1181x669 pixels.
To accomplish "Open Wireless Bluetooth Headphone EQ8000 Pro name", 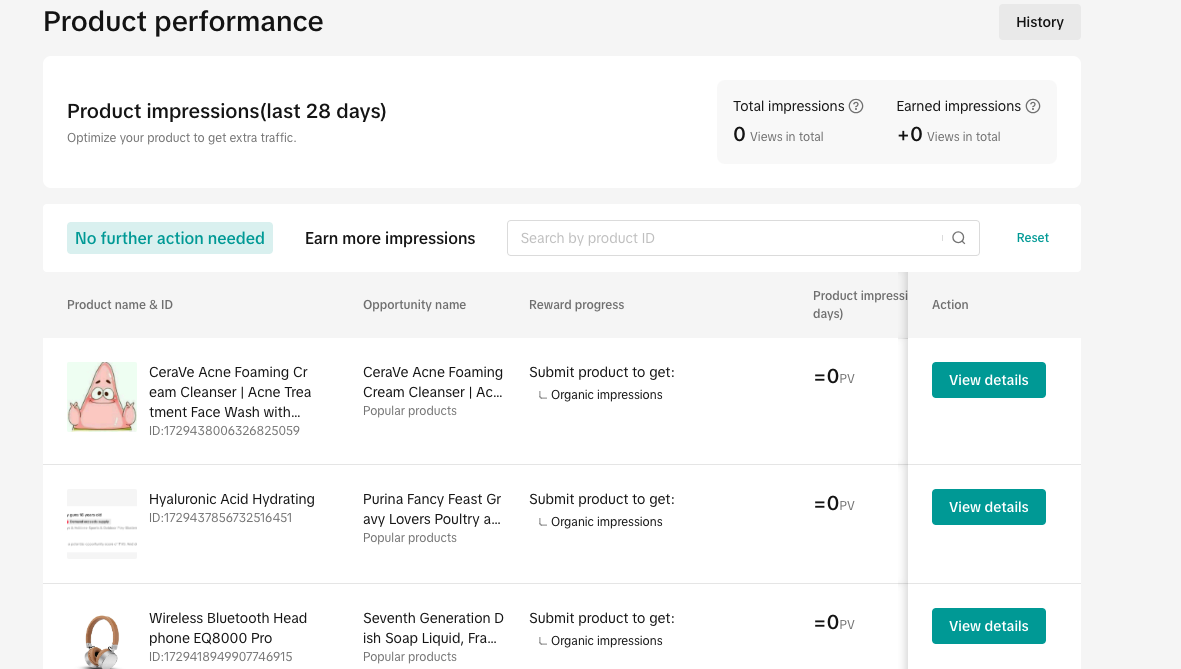I will click(228, 628).
